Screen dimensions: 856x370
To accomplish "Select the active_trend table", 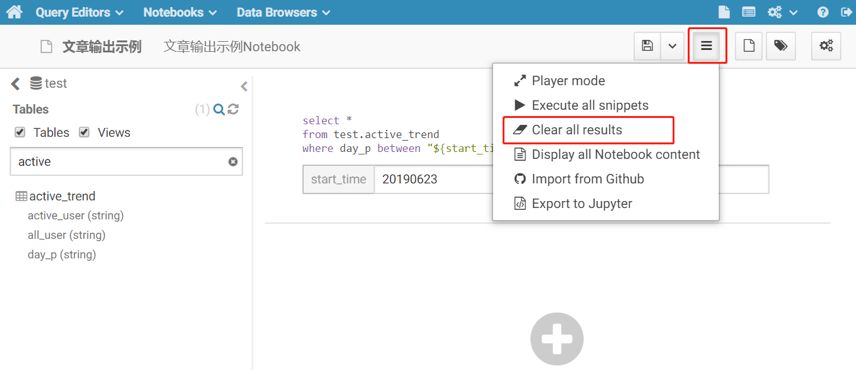I will point(62,196).
